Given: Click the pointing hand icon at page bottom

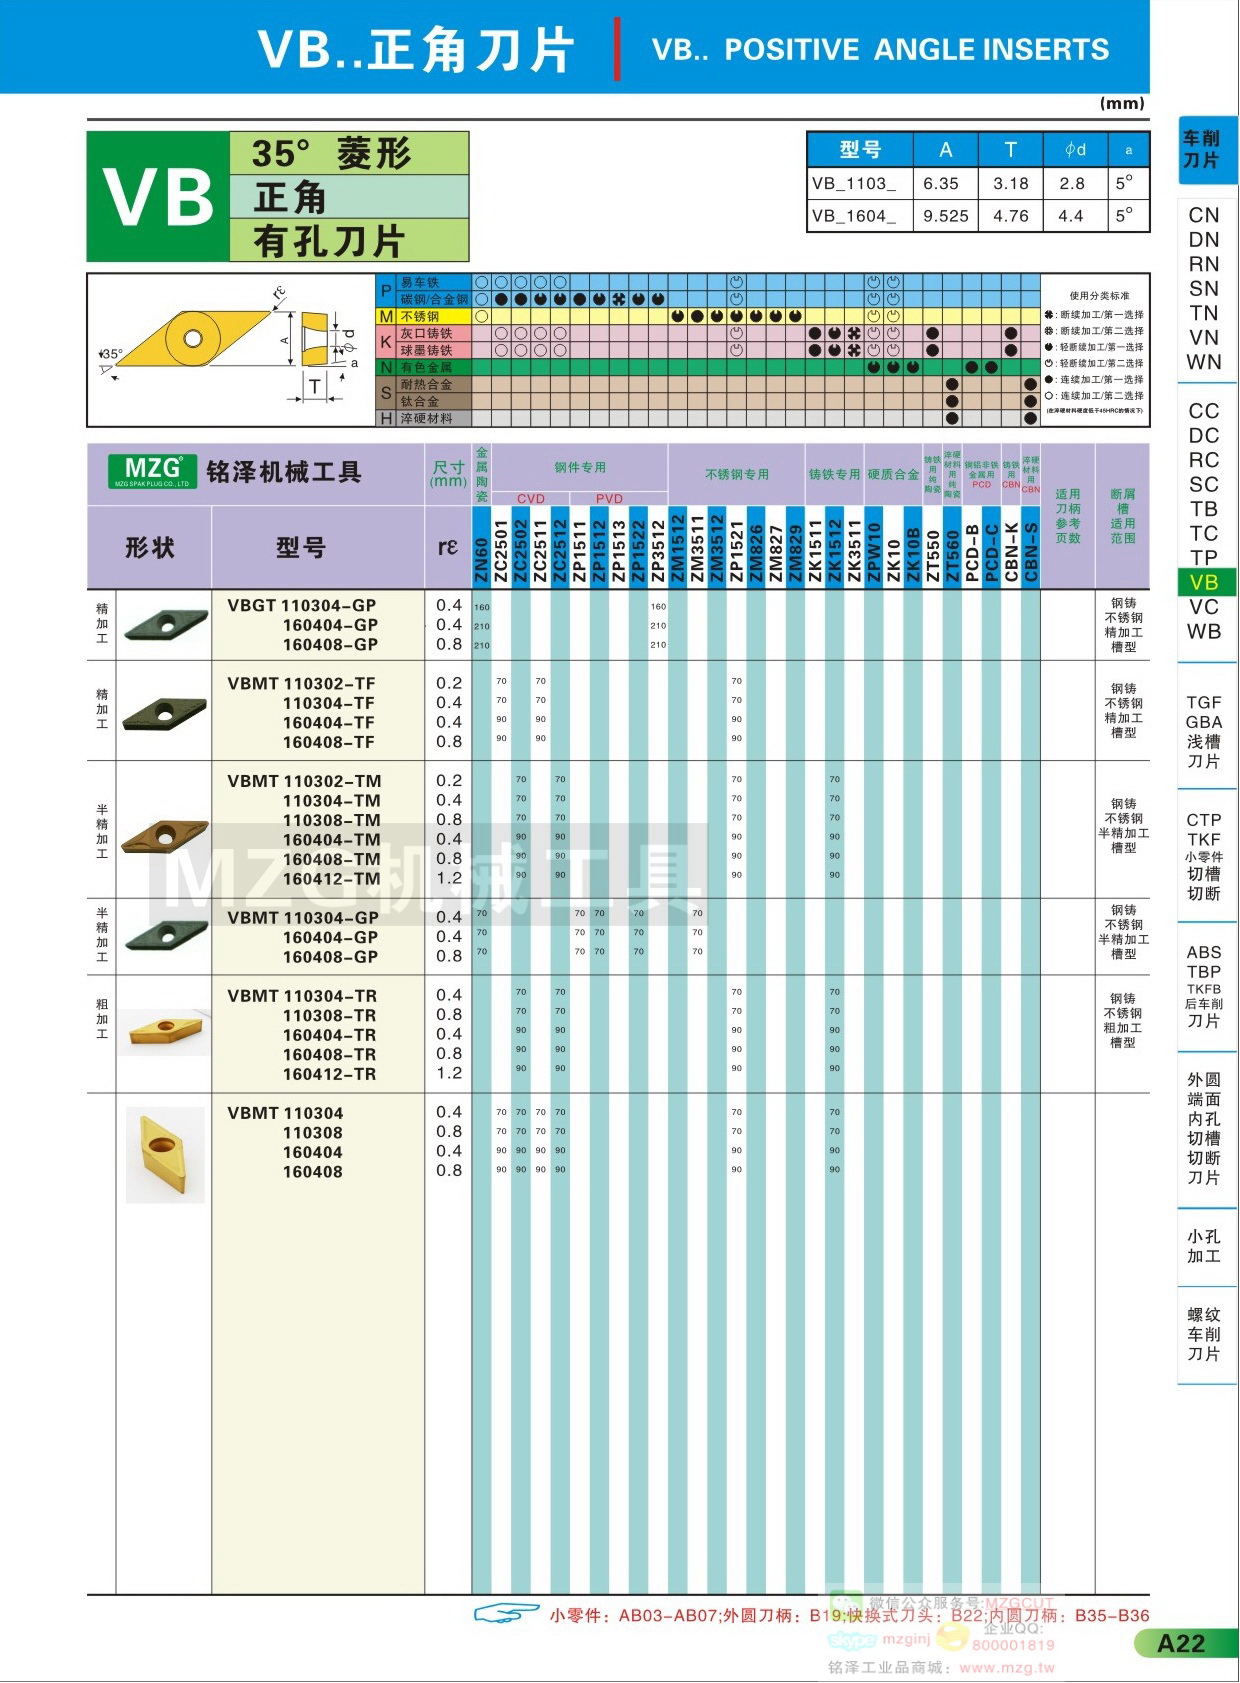Looking at the screenshot, I should tap(506, 1612).
